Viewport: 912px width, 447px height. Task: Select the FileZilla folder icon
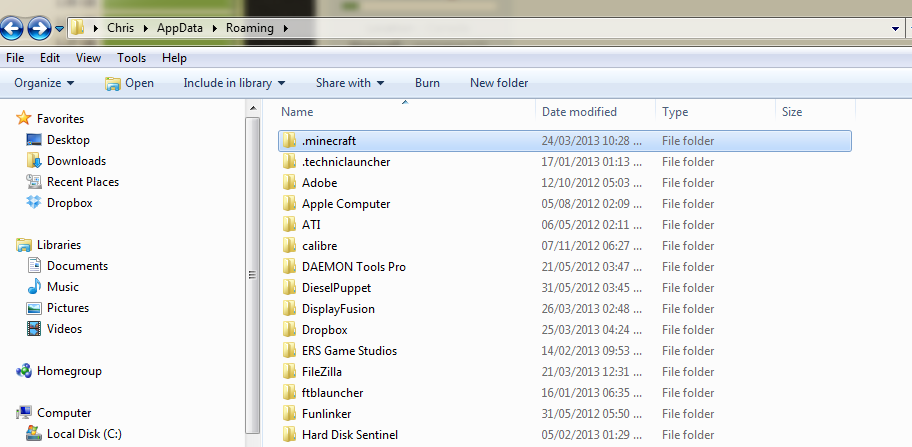point(290,371)
